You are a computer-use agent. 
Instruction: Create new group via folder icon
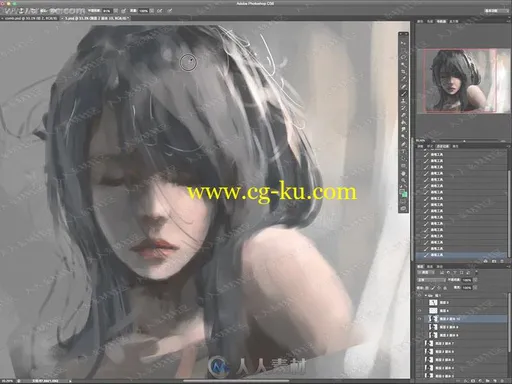pos(488,381)
